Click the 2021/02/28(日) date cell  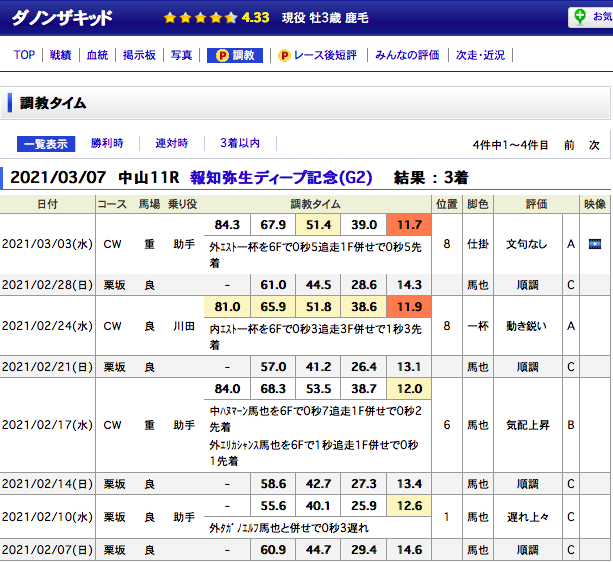click(47, 285)
